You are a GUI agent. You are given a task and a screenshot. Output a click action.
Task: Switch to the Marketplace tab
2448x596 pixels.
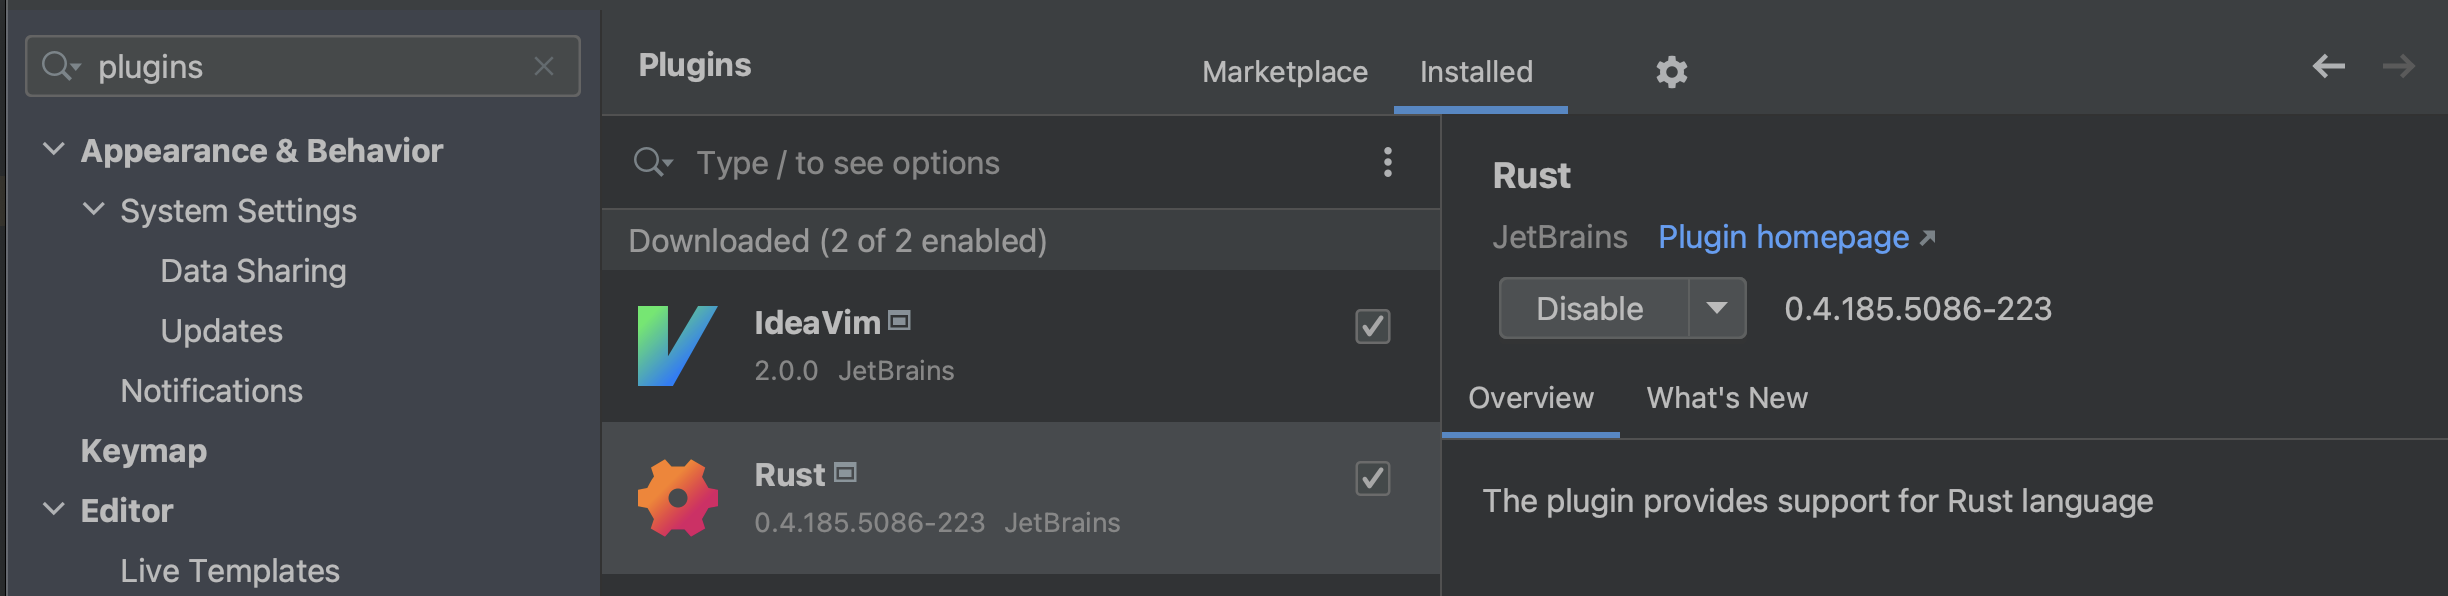tap(1286, 71)
